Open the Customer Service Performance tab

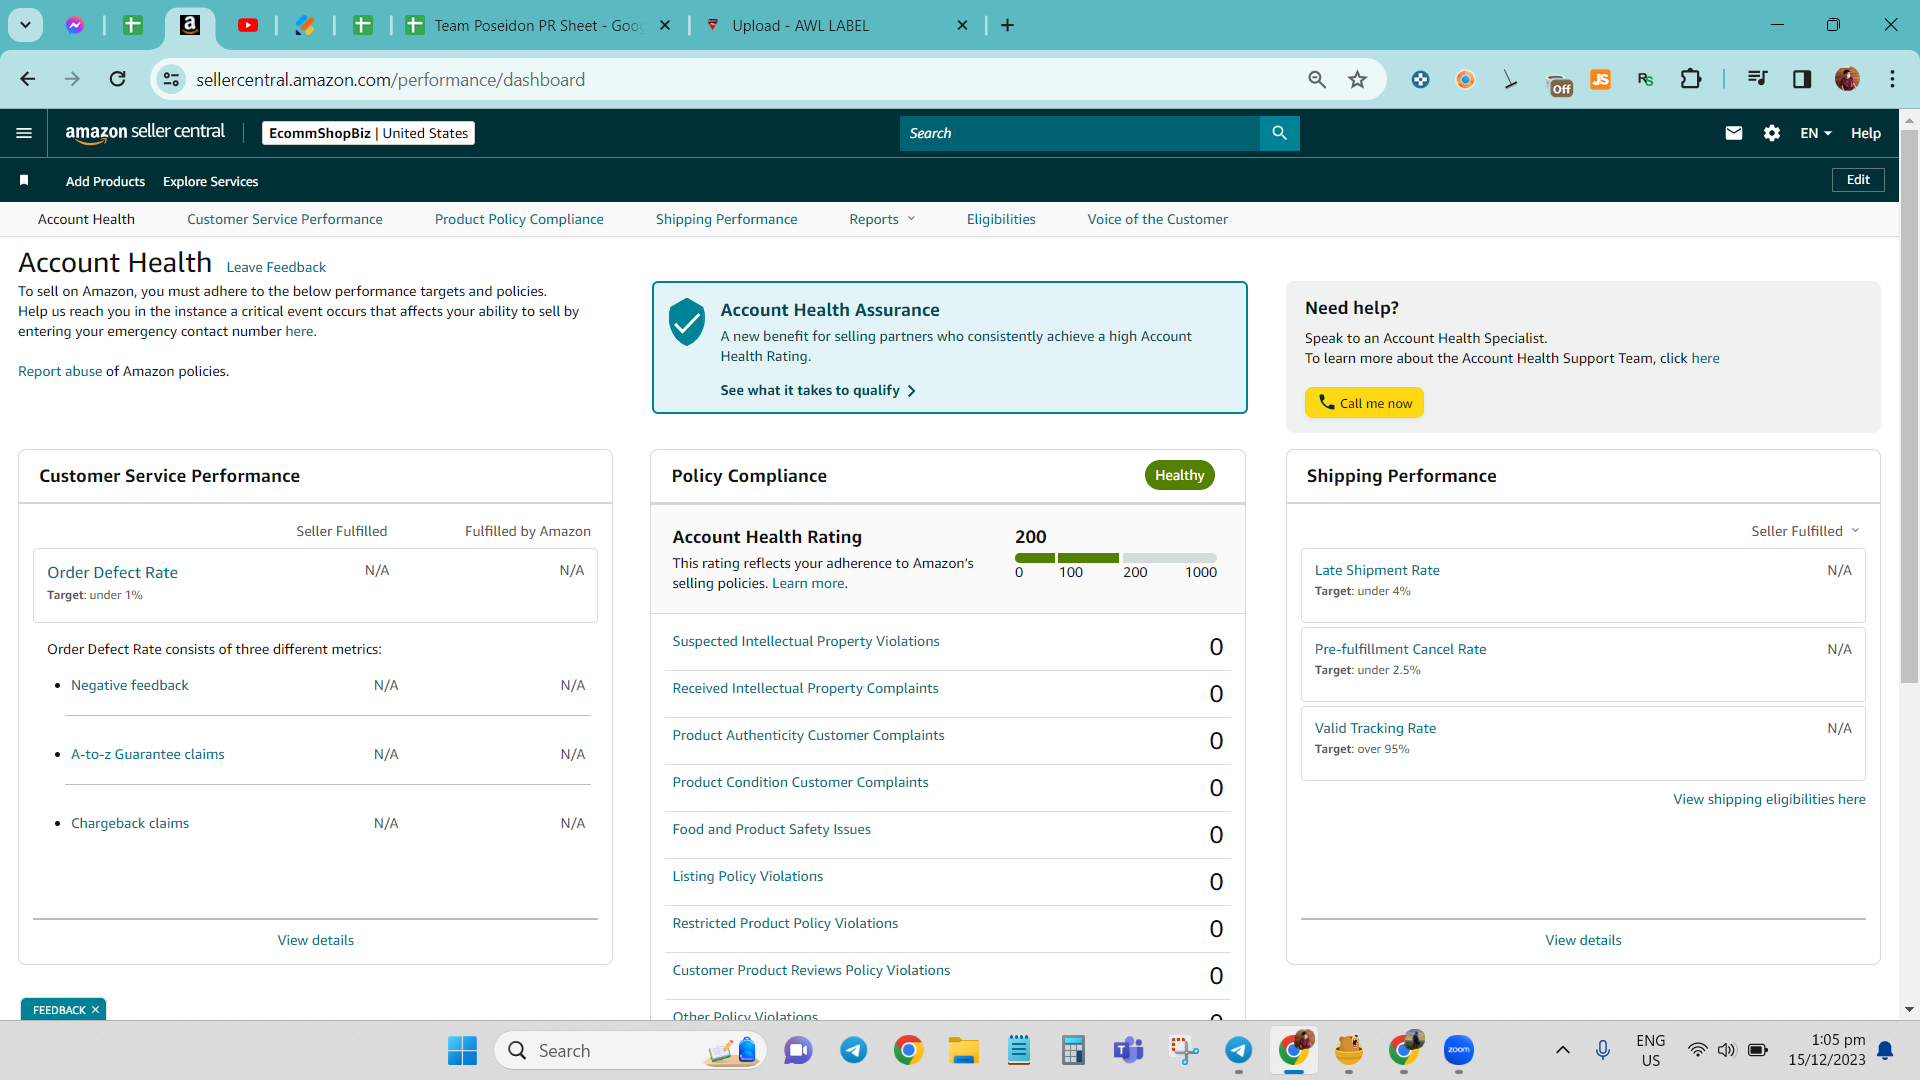[x=284, y=219]
